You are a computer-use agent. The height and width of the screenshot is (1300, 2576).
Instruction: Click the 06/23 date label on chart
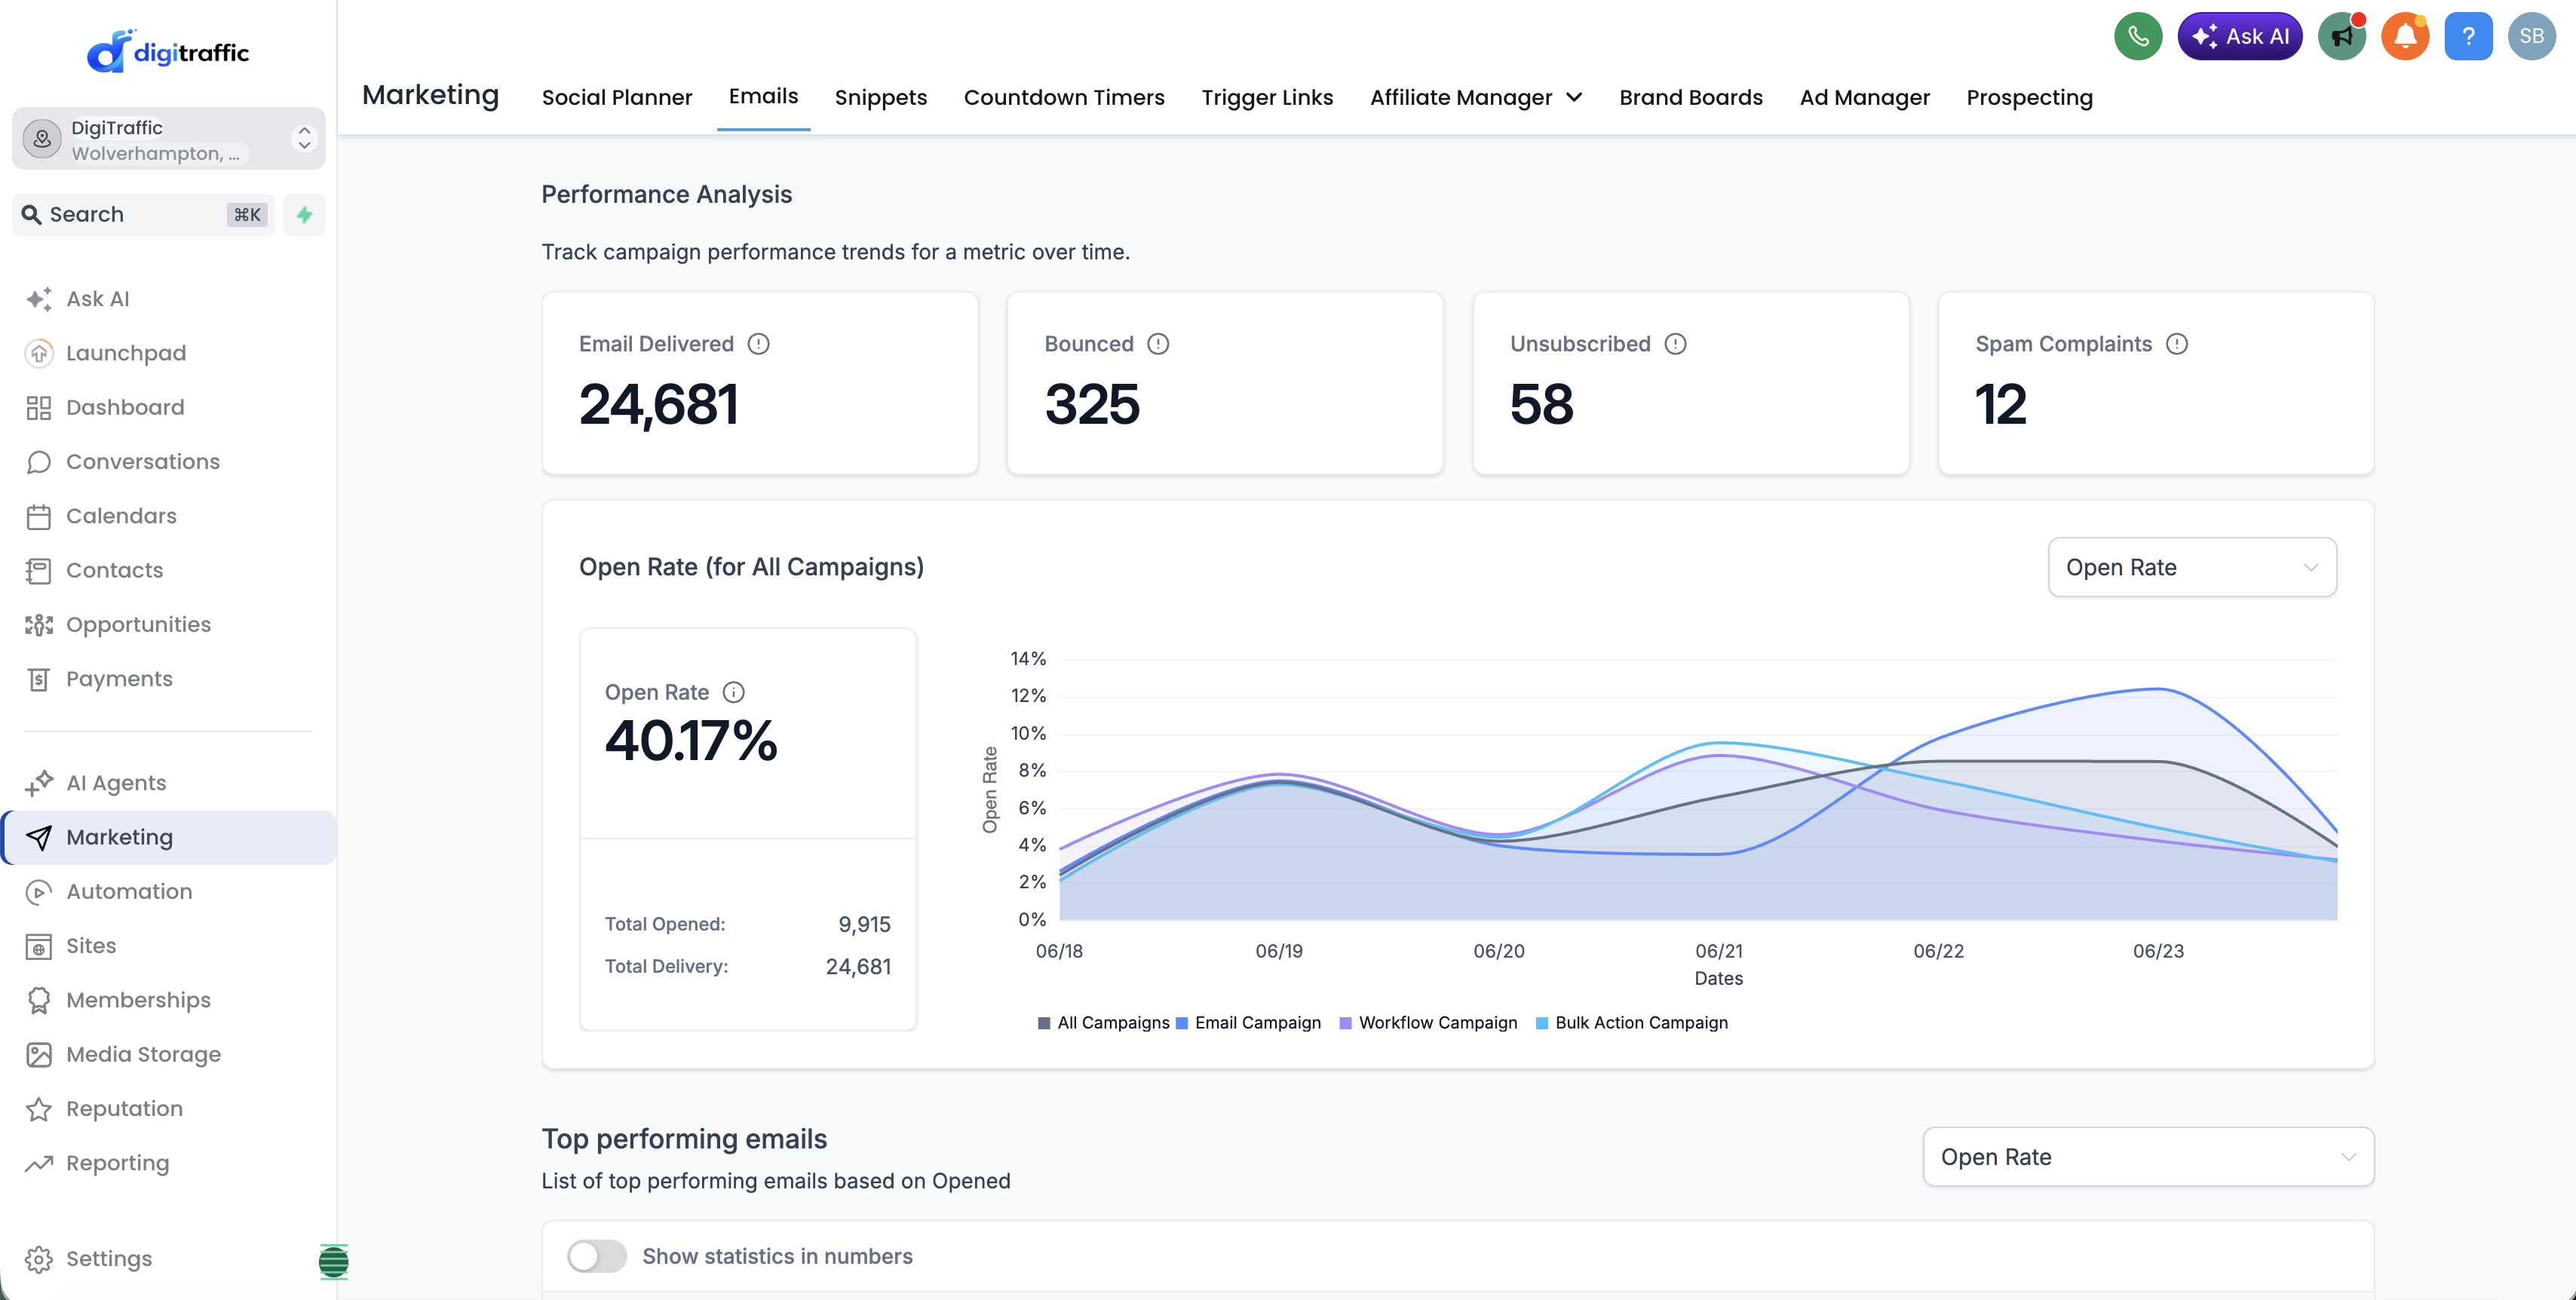tap(2158, 951)
